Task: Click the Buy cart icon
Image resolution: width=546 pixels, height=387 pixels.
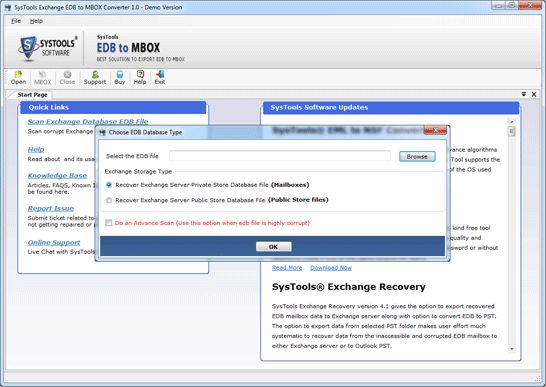Action: point(120,77)
